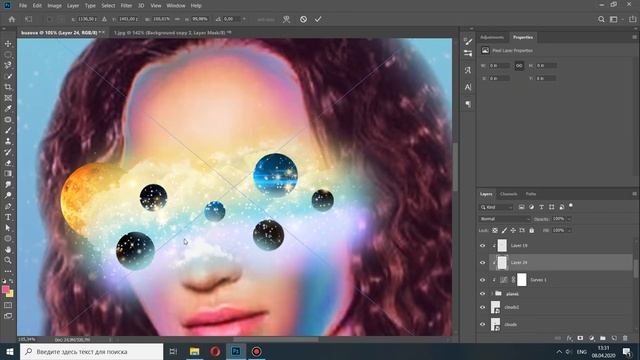
Task: Select the Dodge tool
Action: (x=8, y=195)
